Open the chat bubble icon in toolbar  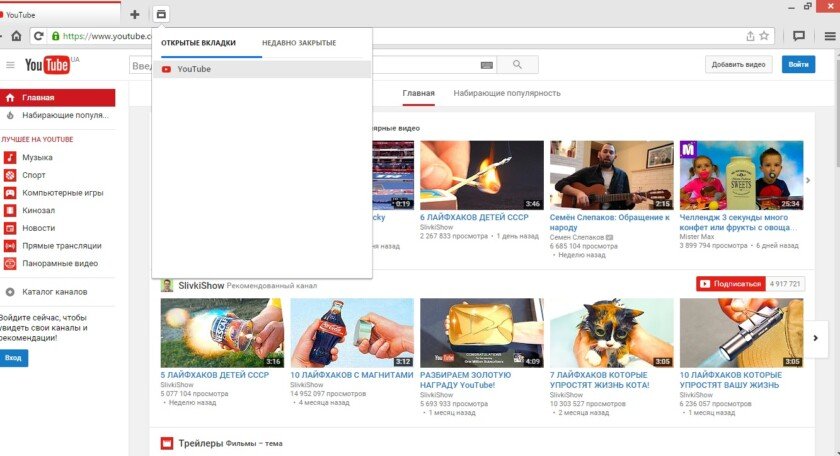click(799, 36)
